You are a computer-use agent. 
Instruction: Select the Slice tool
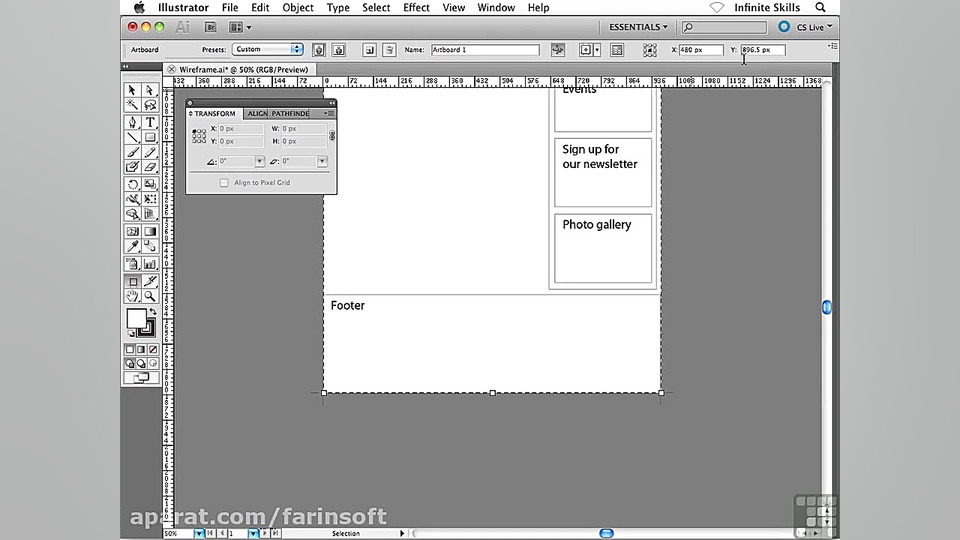click(x=150, y=281)
